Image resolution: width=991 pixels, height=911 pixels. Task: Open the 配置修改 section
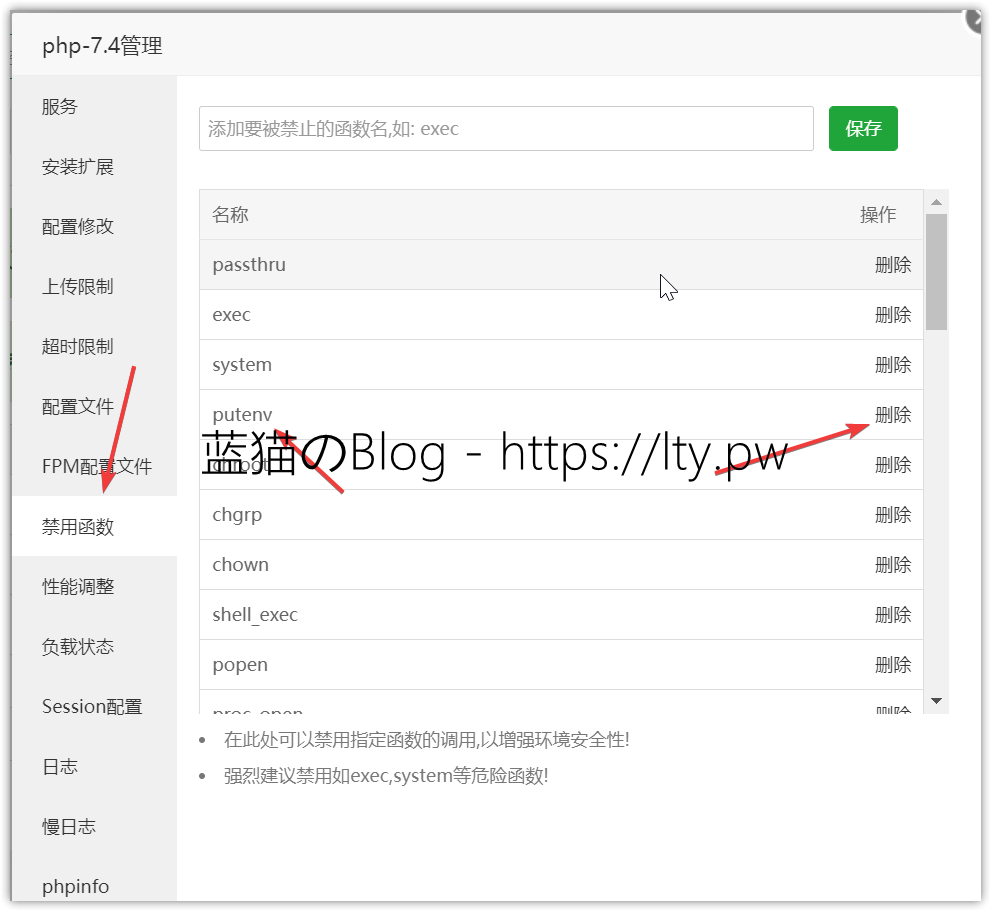pyautogui.click(x=78, y=227)
